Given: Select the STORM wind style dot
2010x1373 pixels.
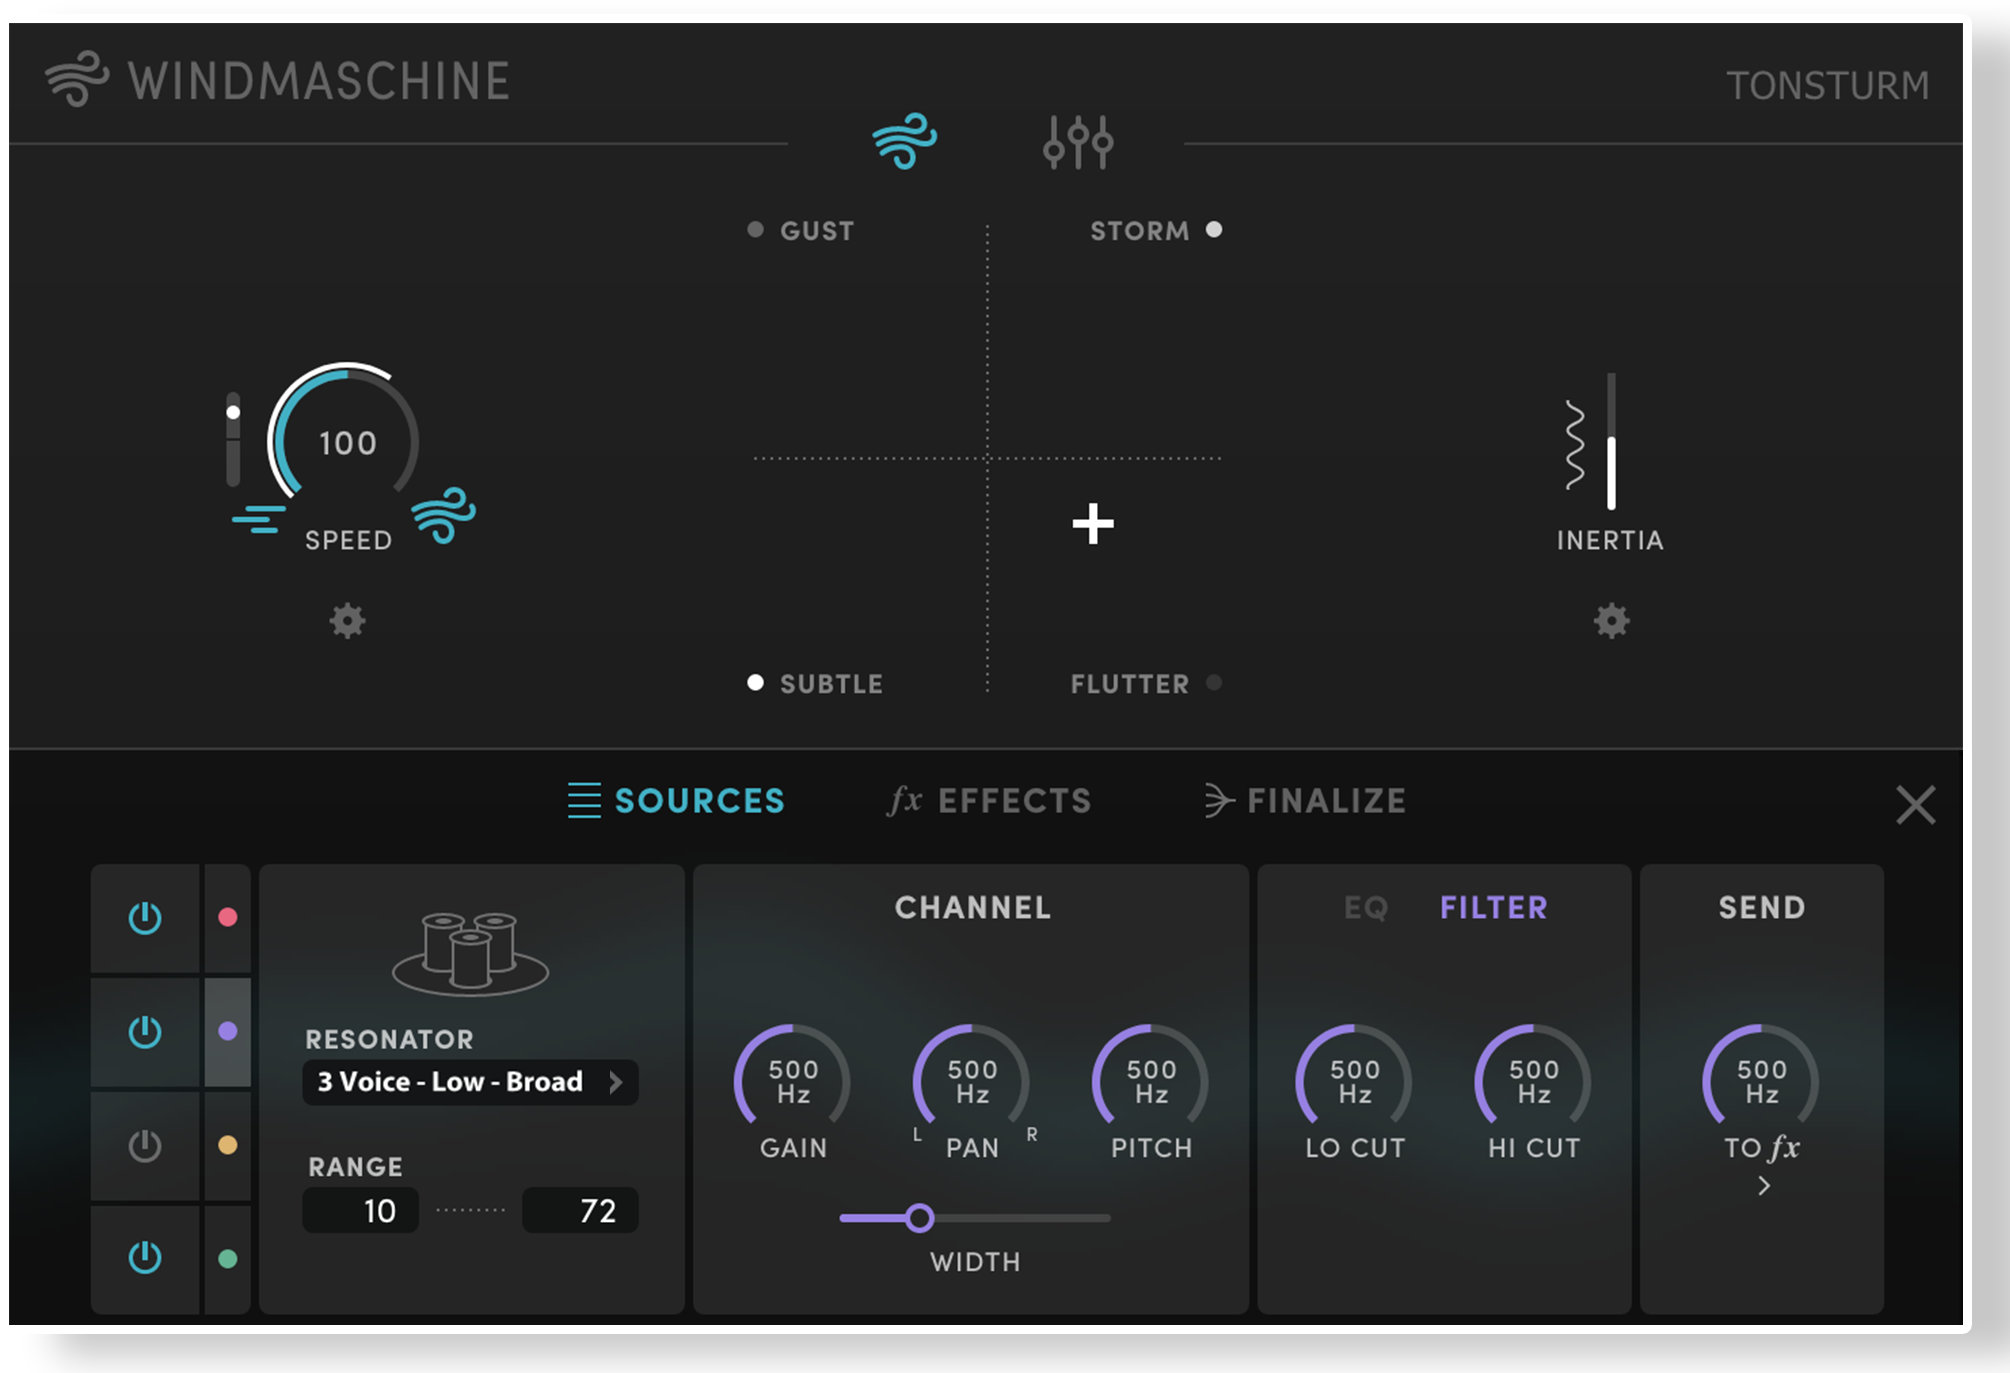Looking at the screenshot, I should (1215, 229).
